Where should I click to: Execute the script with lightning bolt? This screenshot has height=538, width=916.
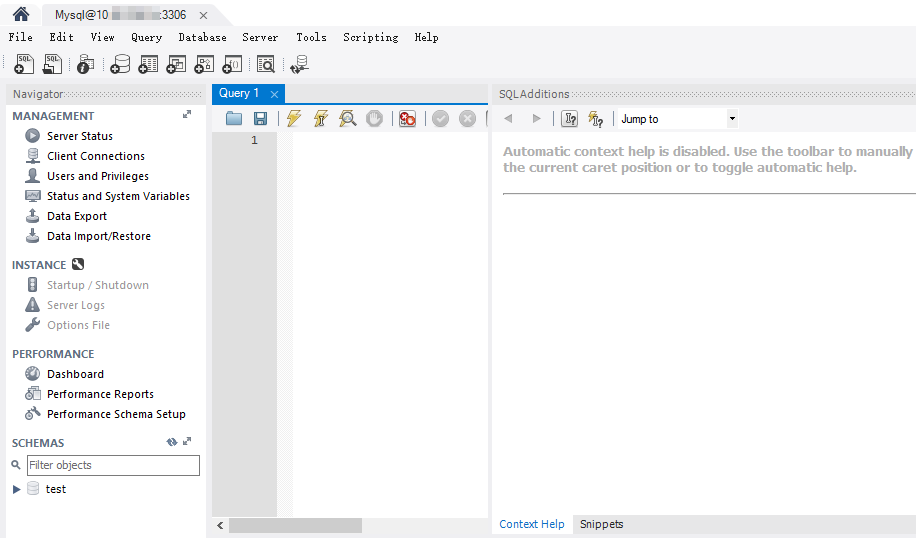click(x=294, y=119)
